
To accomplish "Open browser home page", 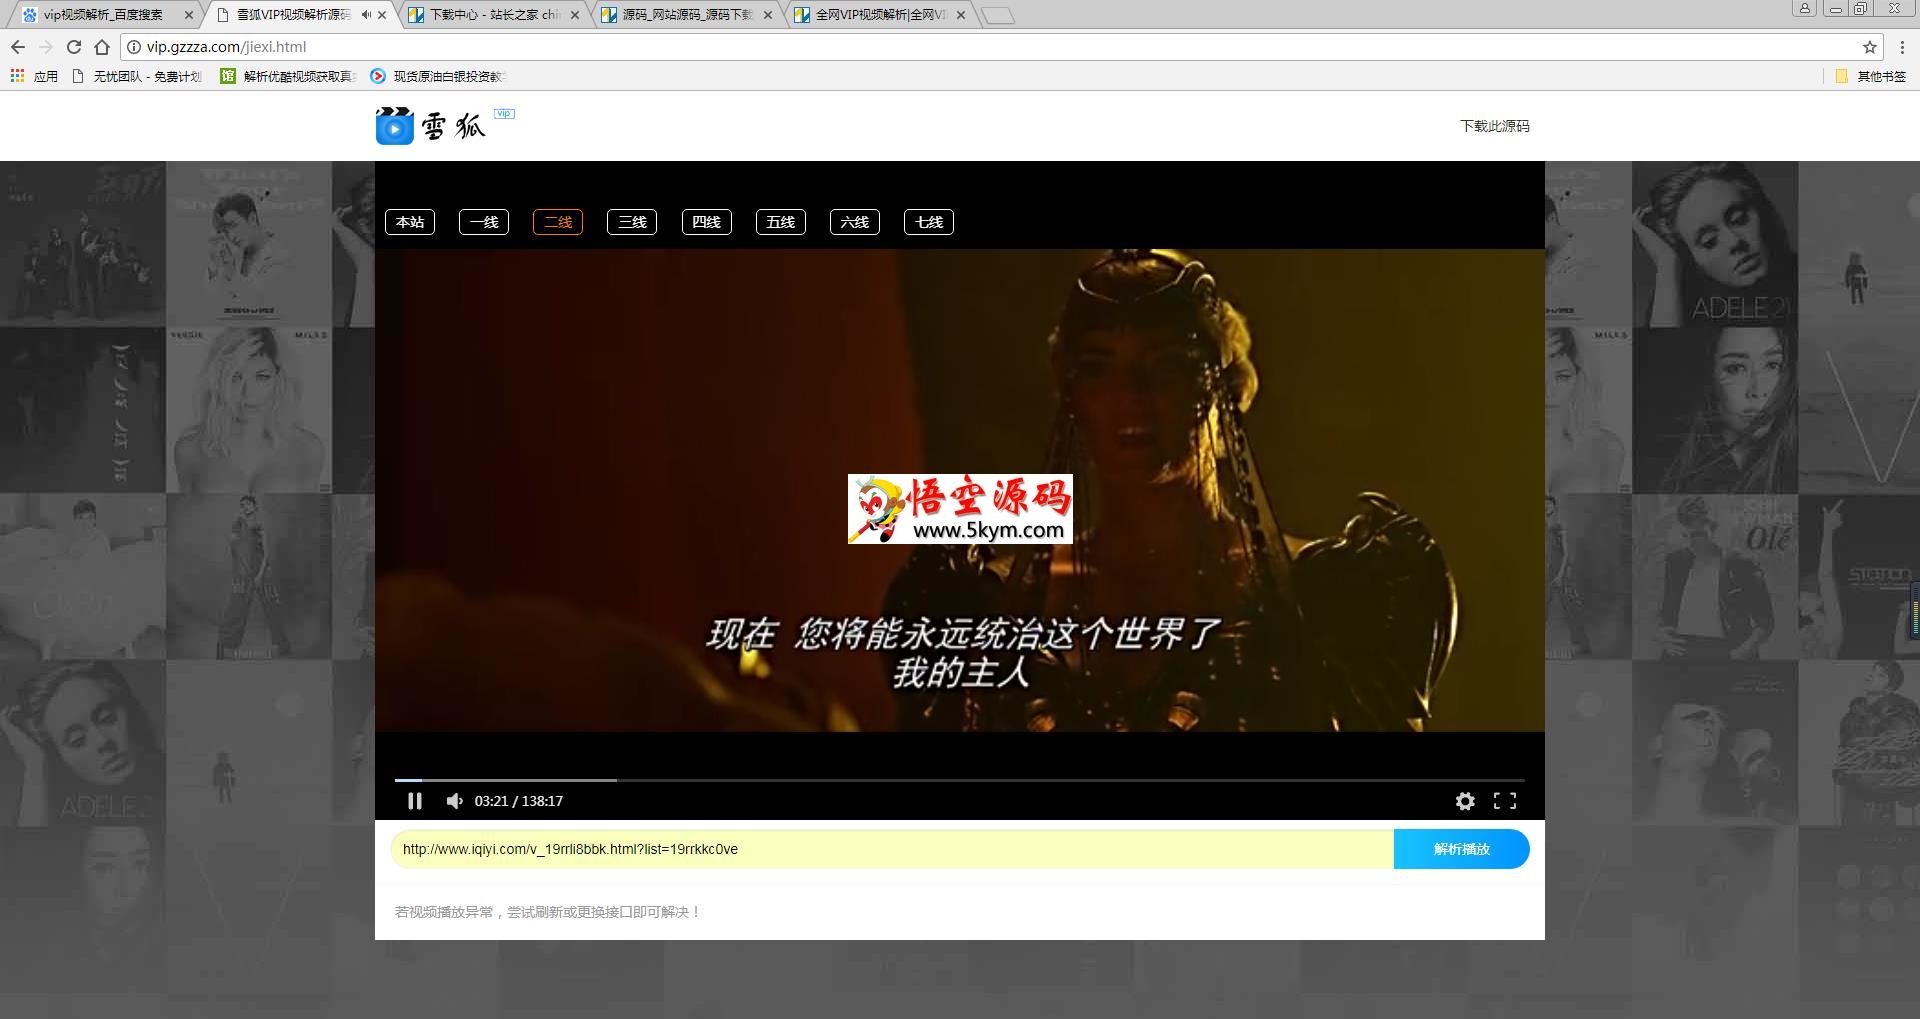I will (x=102, y=47).
